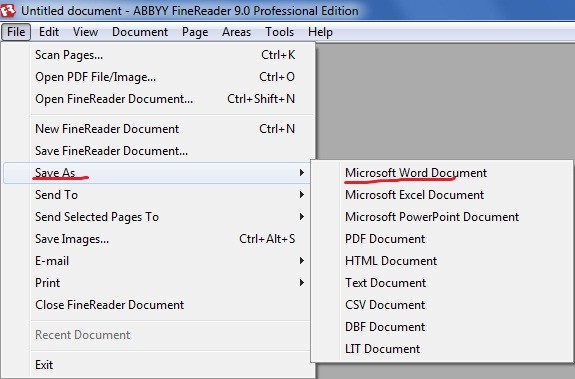The width and height of the screenshot is (575, 379).
Task: Expand the Save As submenu
Action: coord(158,173)
